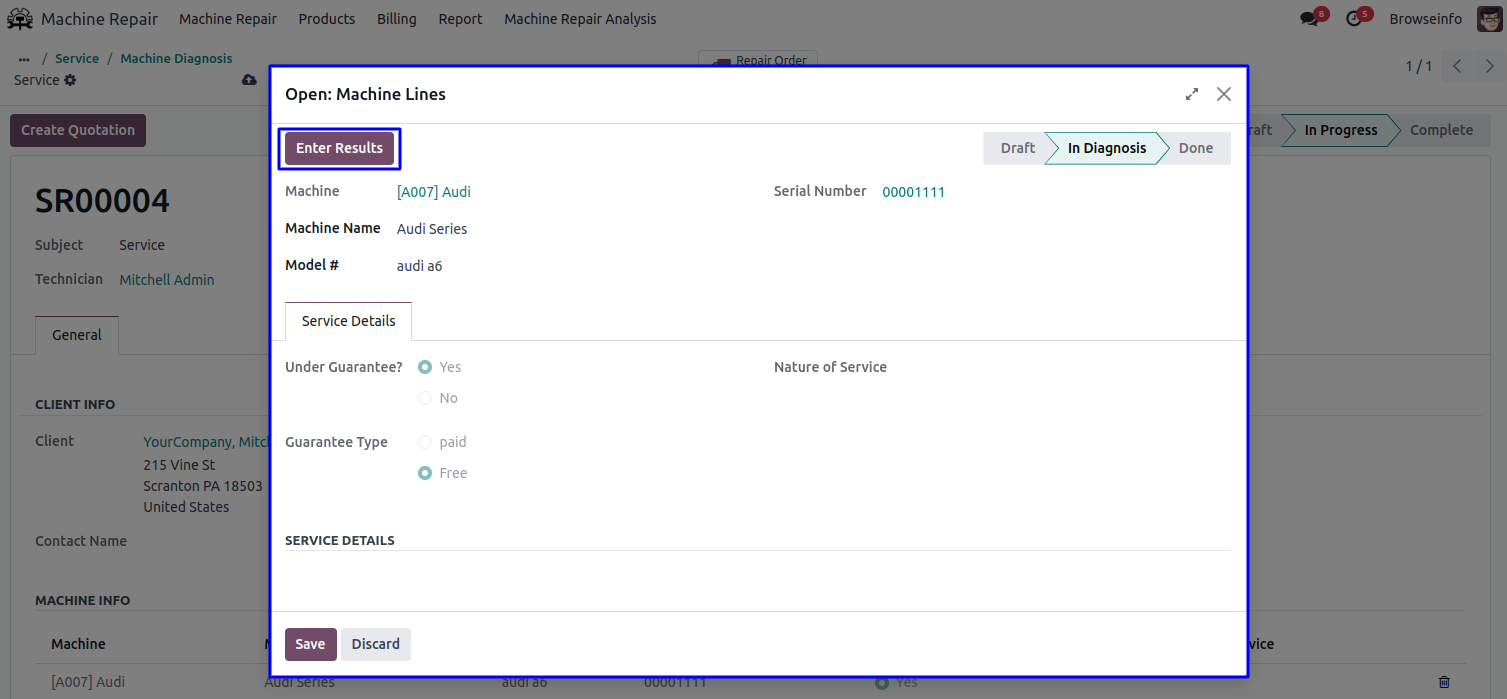Select No for Under Guarantee
The width and height of the screenshot is (1507, 699).
point(425,398)
